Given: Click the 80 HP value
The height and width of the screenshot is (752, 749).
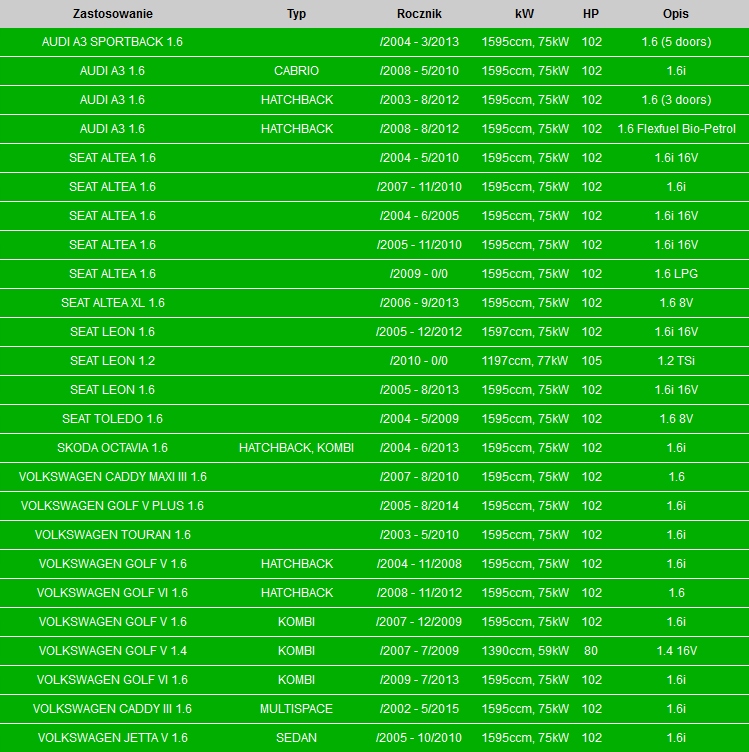Looking at the screenshot, I should pyautogui.click(x=591, y=651).
